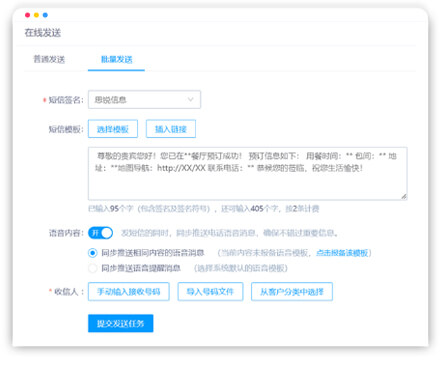Screen dimensions: 440x370
Task: Click the 插入链接 button
Action: click(171, 129)
